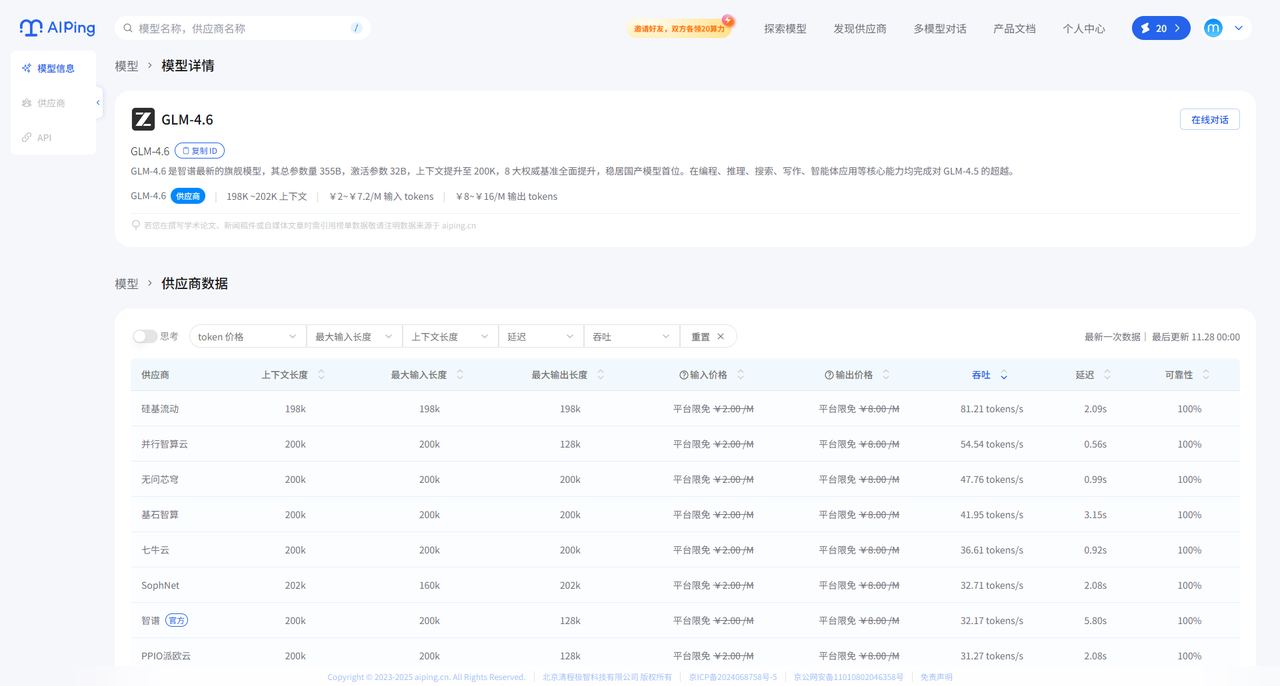Image resolution: width=1280 pixels, height=686 pixels.
Task: Click the X icon on 重置
Action: [721, 337]
